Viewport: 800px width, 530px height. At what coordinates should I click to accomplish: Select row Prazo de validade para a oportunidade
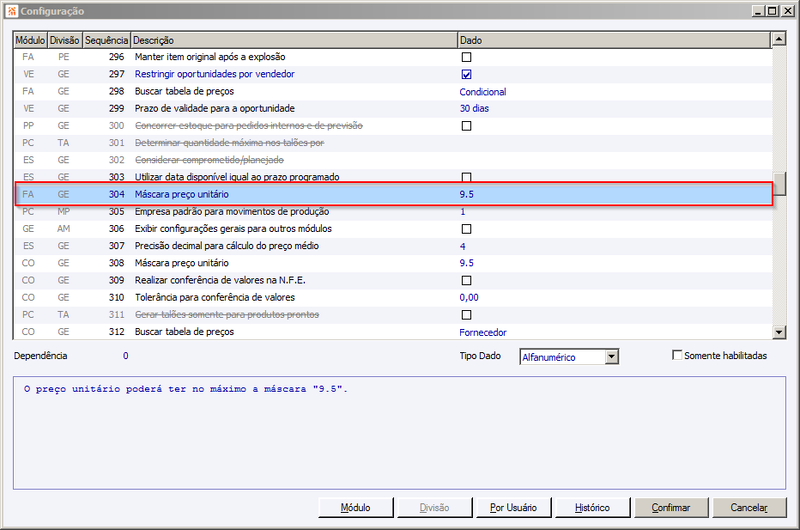click(393, 109)
